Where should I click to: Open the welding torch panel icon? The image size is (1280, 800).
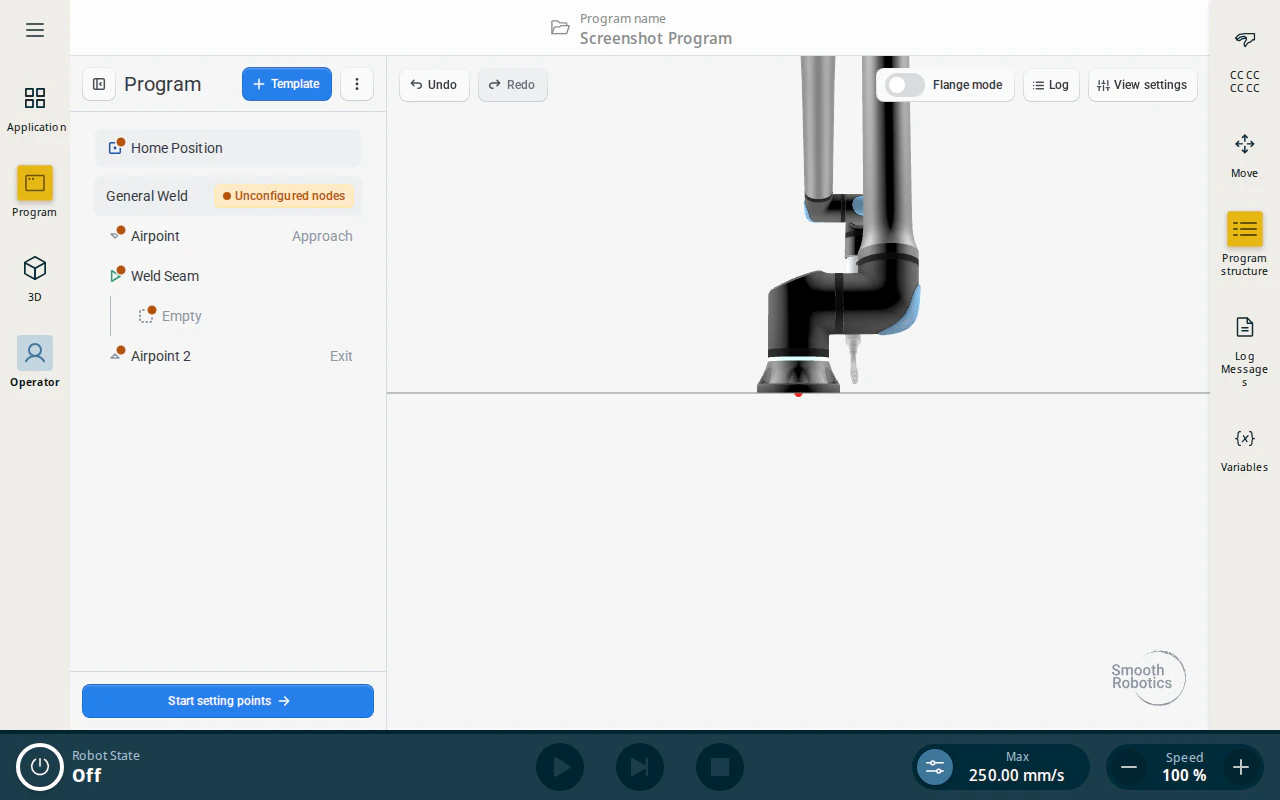pos(1245,40)
